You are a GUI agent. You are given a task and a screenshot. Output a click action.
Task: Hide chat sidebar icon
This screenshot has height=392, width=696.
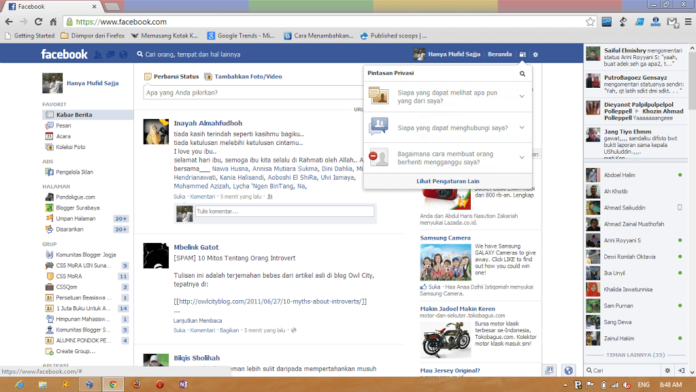click(x=681, y=370)
